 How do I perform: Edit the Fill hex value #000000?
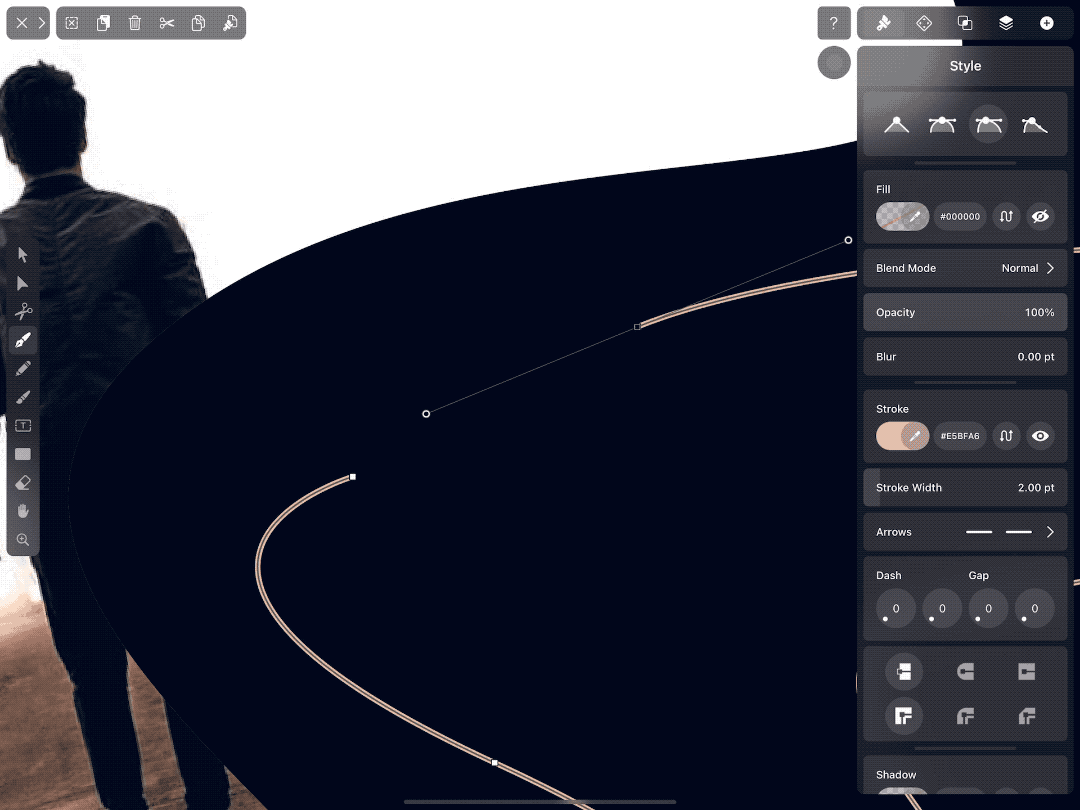tap(960, 216)
